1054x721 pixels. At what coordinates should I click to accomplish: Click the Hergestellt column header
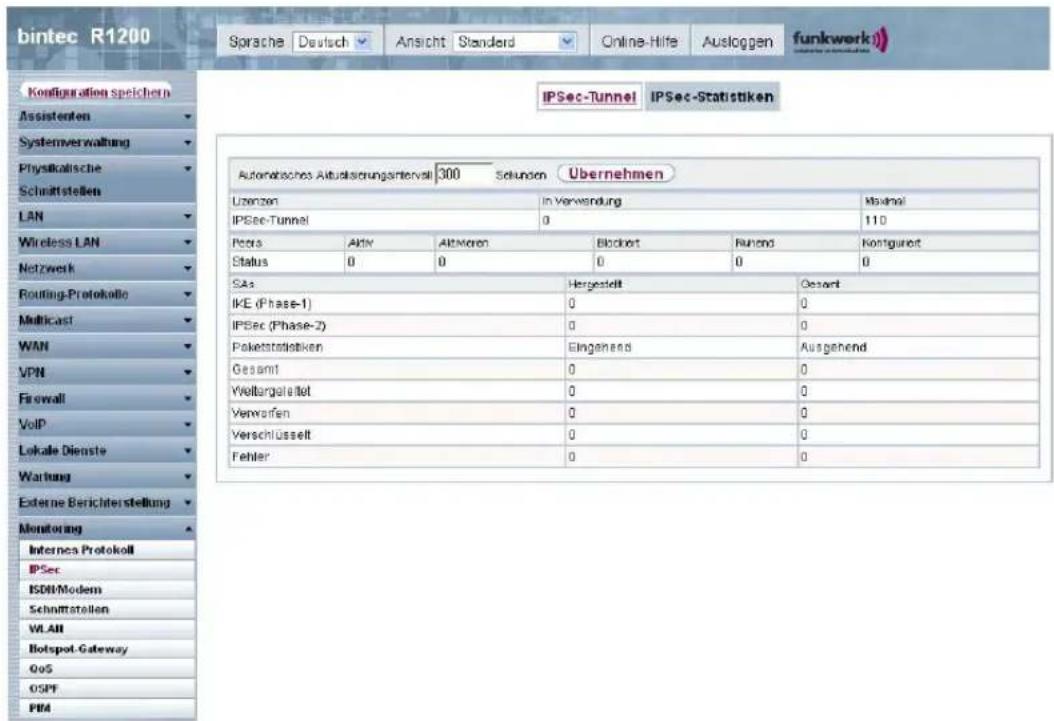coord(595,284)
